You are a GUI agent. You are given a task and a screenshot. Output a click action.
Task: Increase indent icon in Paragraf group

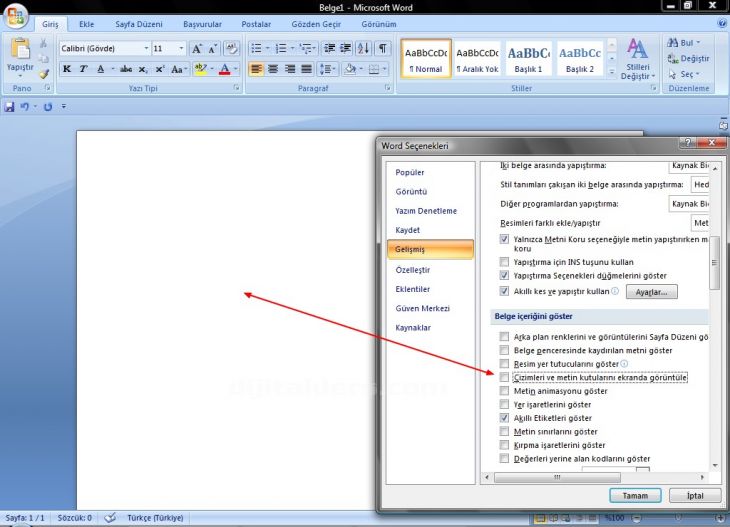click(345, 48)
